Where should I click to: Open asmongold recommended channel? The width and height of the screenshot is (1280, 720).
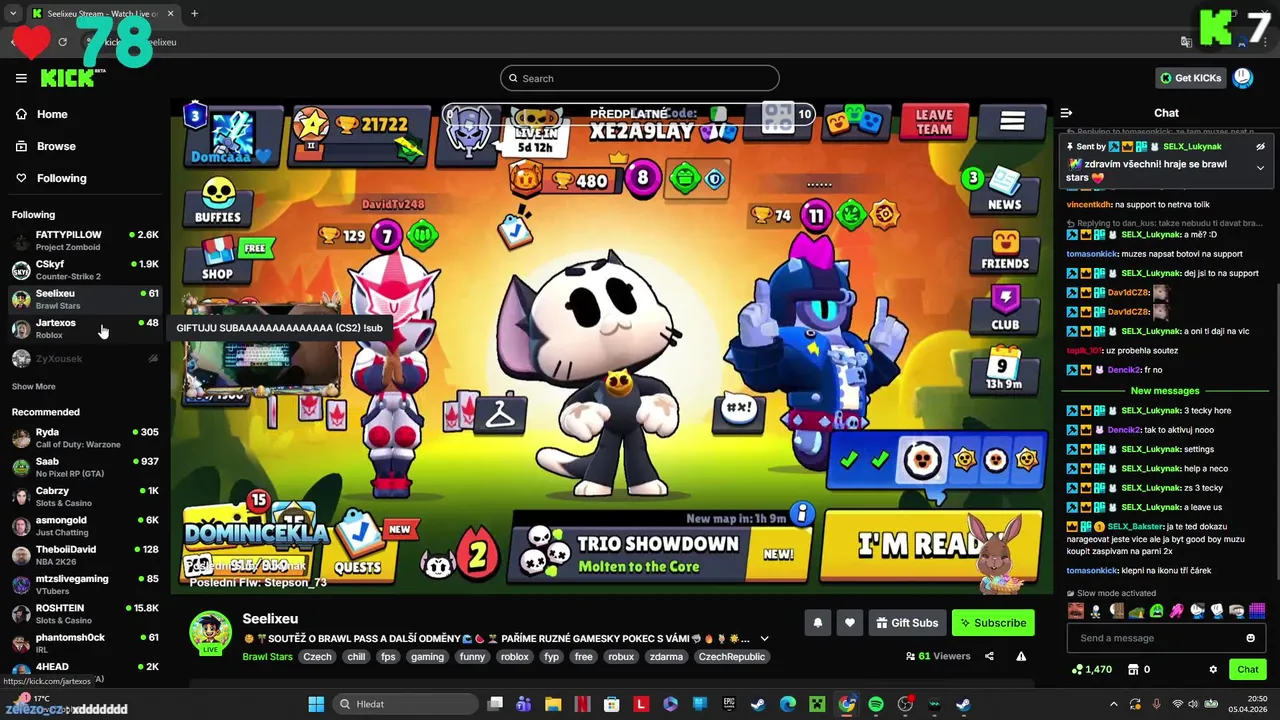click(x=84, y=526)
